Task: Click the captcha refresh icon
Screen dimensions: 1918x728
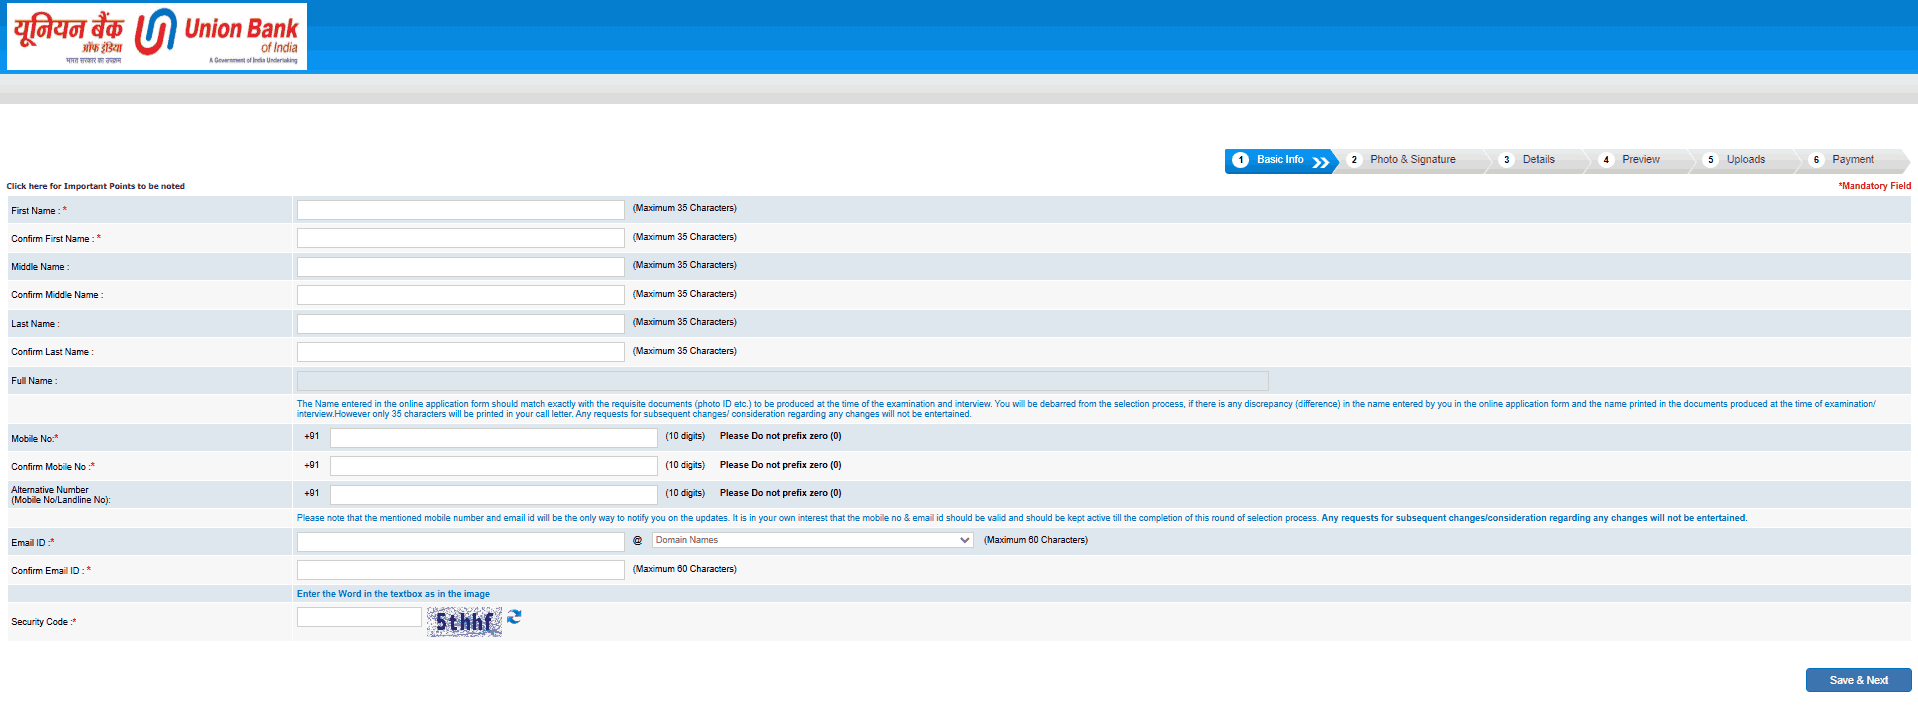Action: (514, 617)
